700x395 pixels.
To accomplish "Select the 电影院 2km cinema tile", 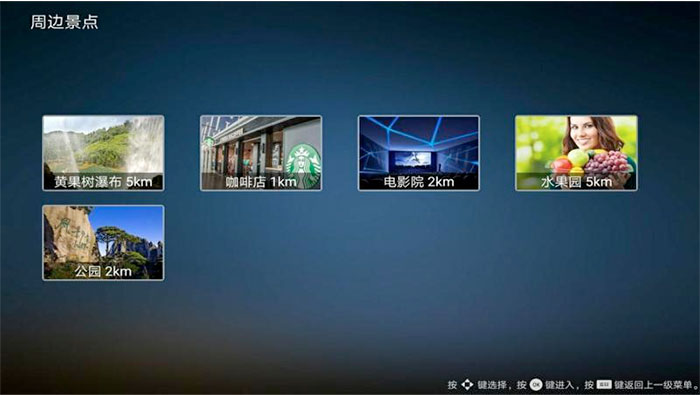I will pos(419,153).
